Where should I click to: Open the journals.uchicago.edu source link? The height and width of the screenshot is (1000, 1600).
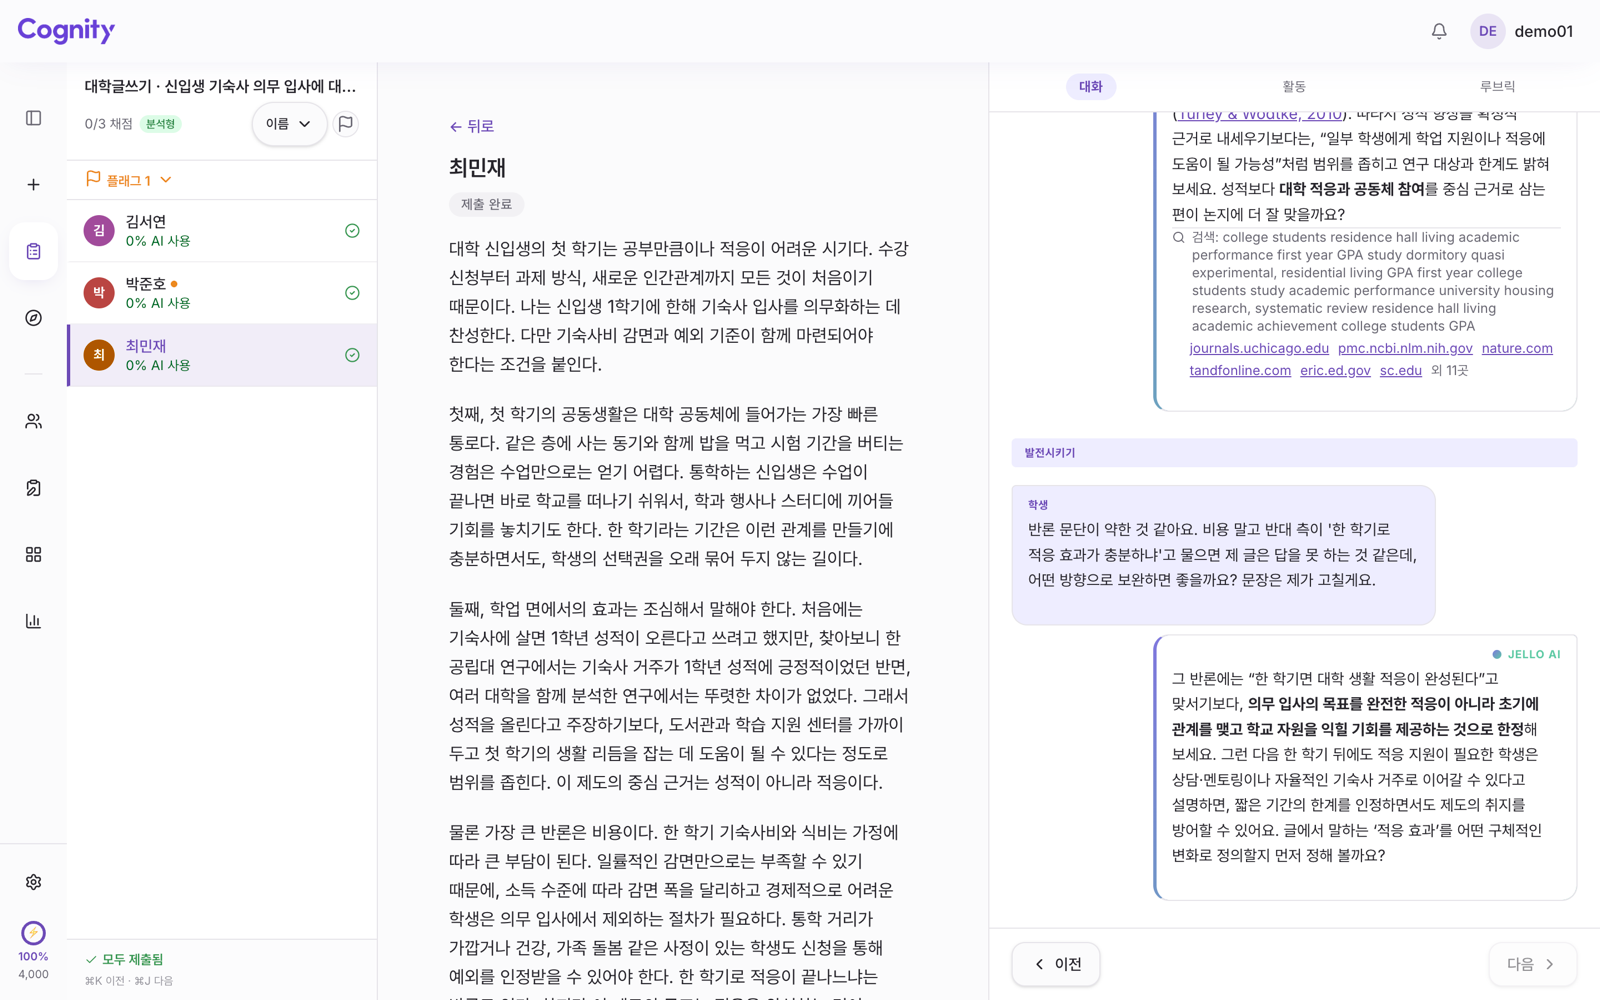point(1259,348)
